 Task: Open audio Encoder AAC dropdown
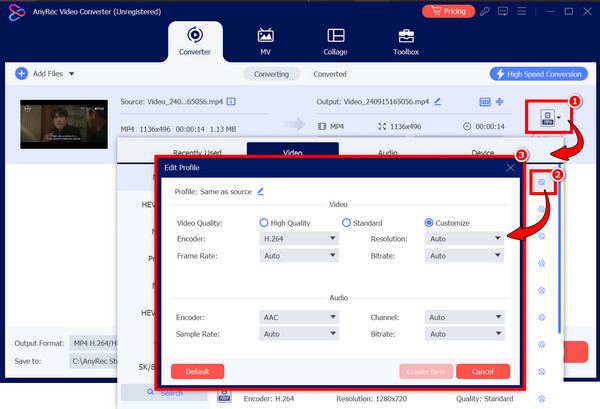coord(299,317)
